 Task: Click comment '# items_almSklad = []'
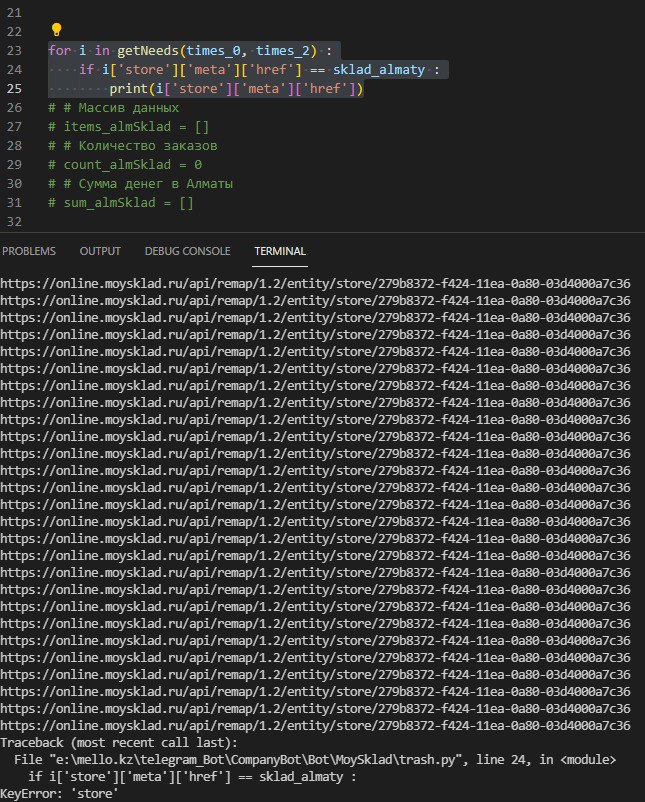click(x=128, y=126)
